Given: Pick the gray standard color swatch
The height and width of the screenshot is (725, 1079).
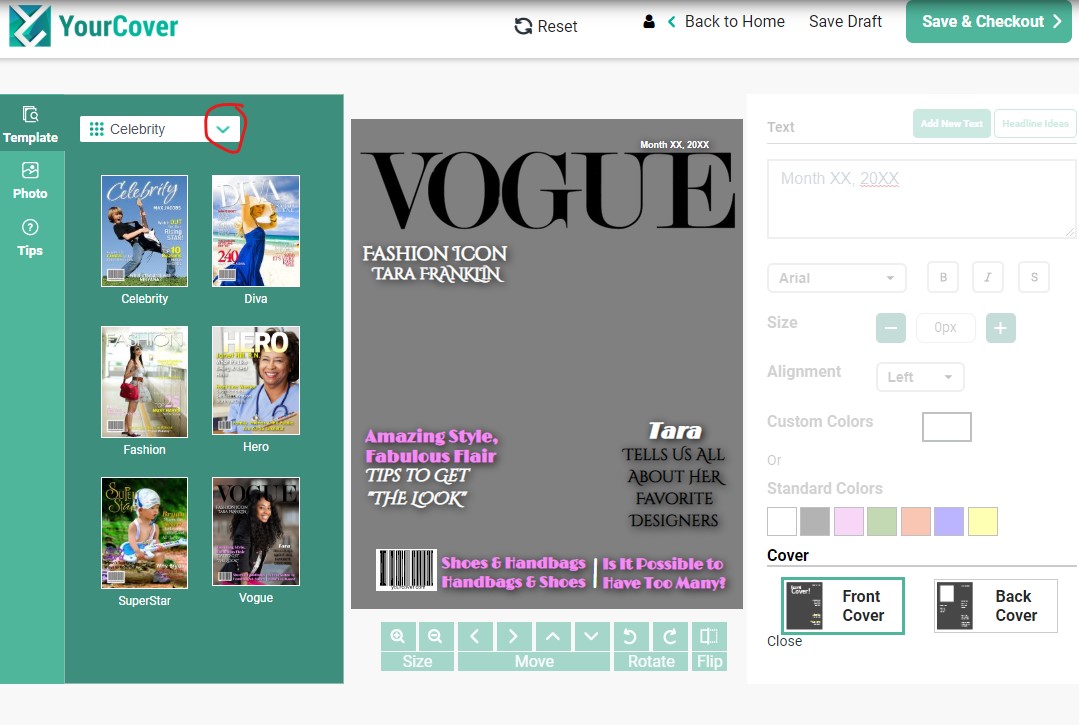Looking at the screenshot, I should click(x=815, y=521).
